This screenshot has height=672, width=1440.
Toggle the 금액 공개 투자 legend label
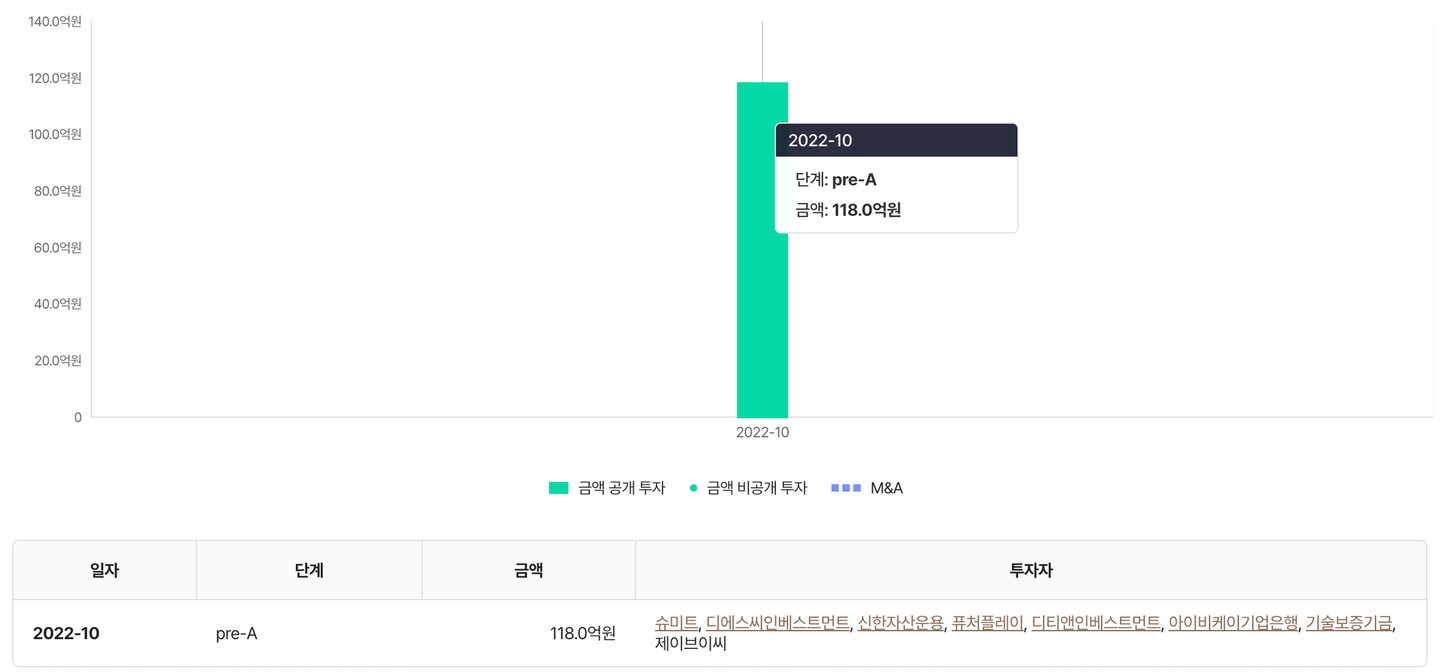pyautogui.click(x=621, y=488)
